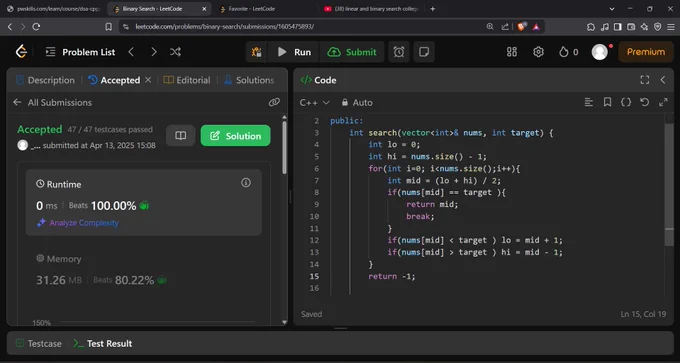Select the Accepted tab
680x363 pixels.
coord(115,80)
